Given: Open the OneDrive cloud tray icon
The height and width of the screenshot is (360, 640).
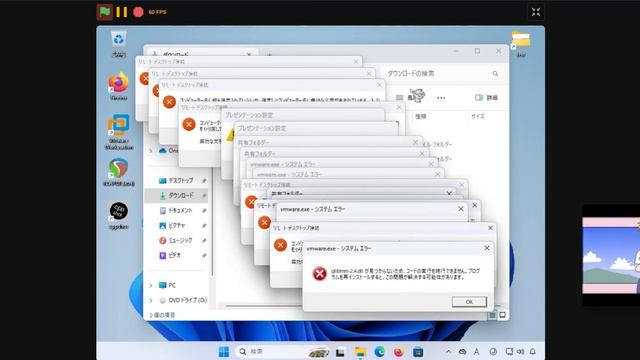Looking at the screenshot, I should [462, 352].
